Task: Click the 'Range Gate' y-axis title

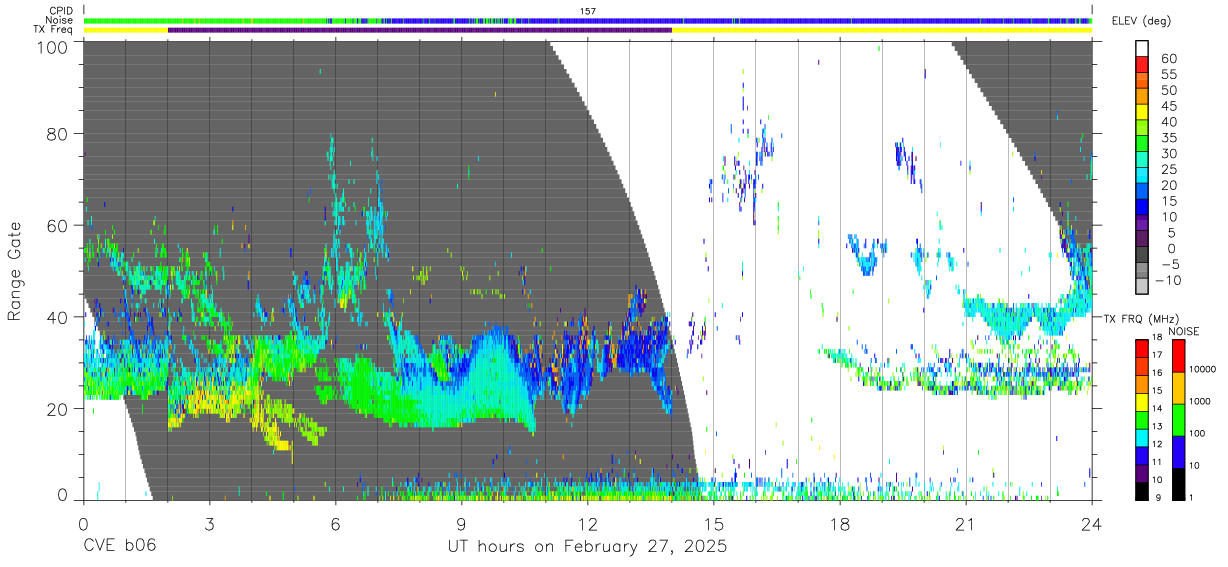Action: click(x=15, y=272)
